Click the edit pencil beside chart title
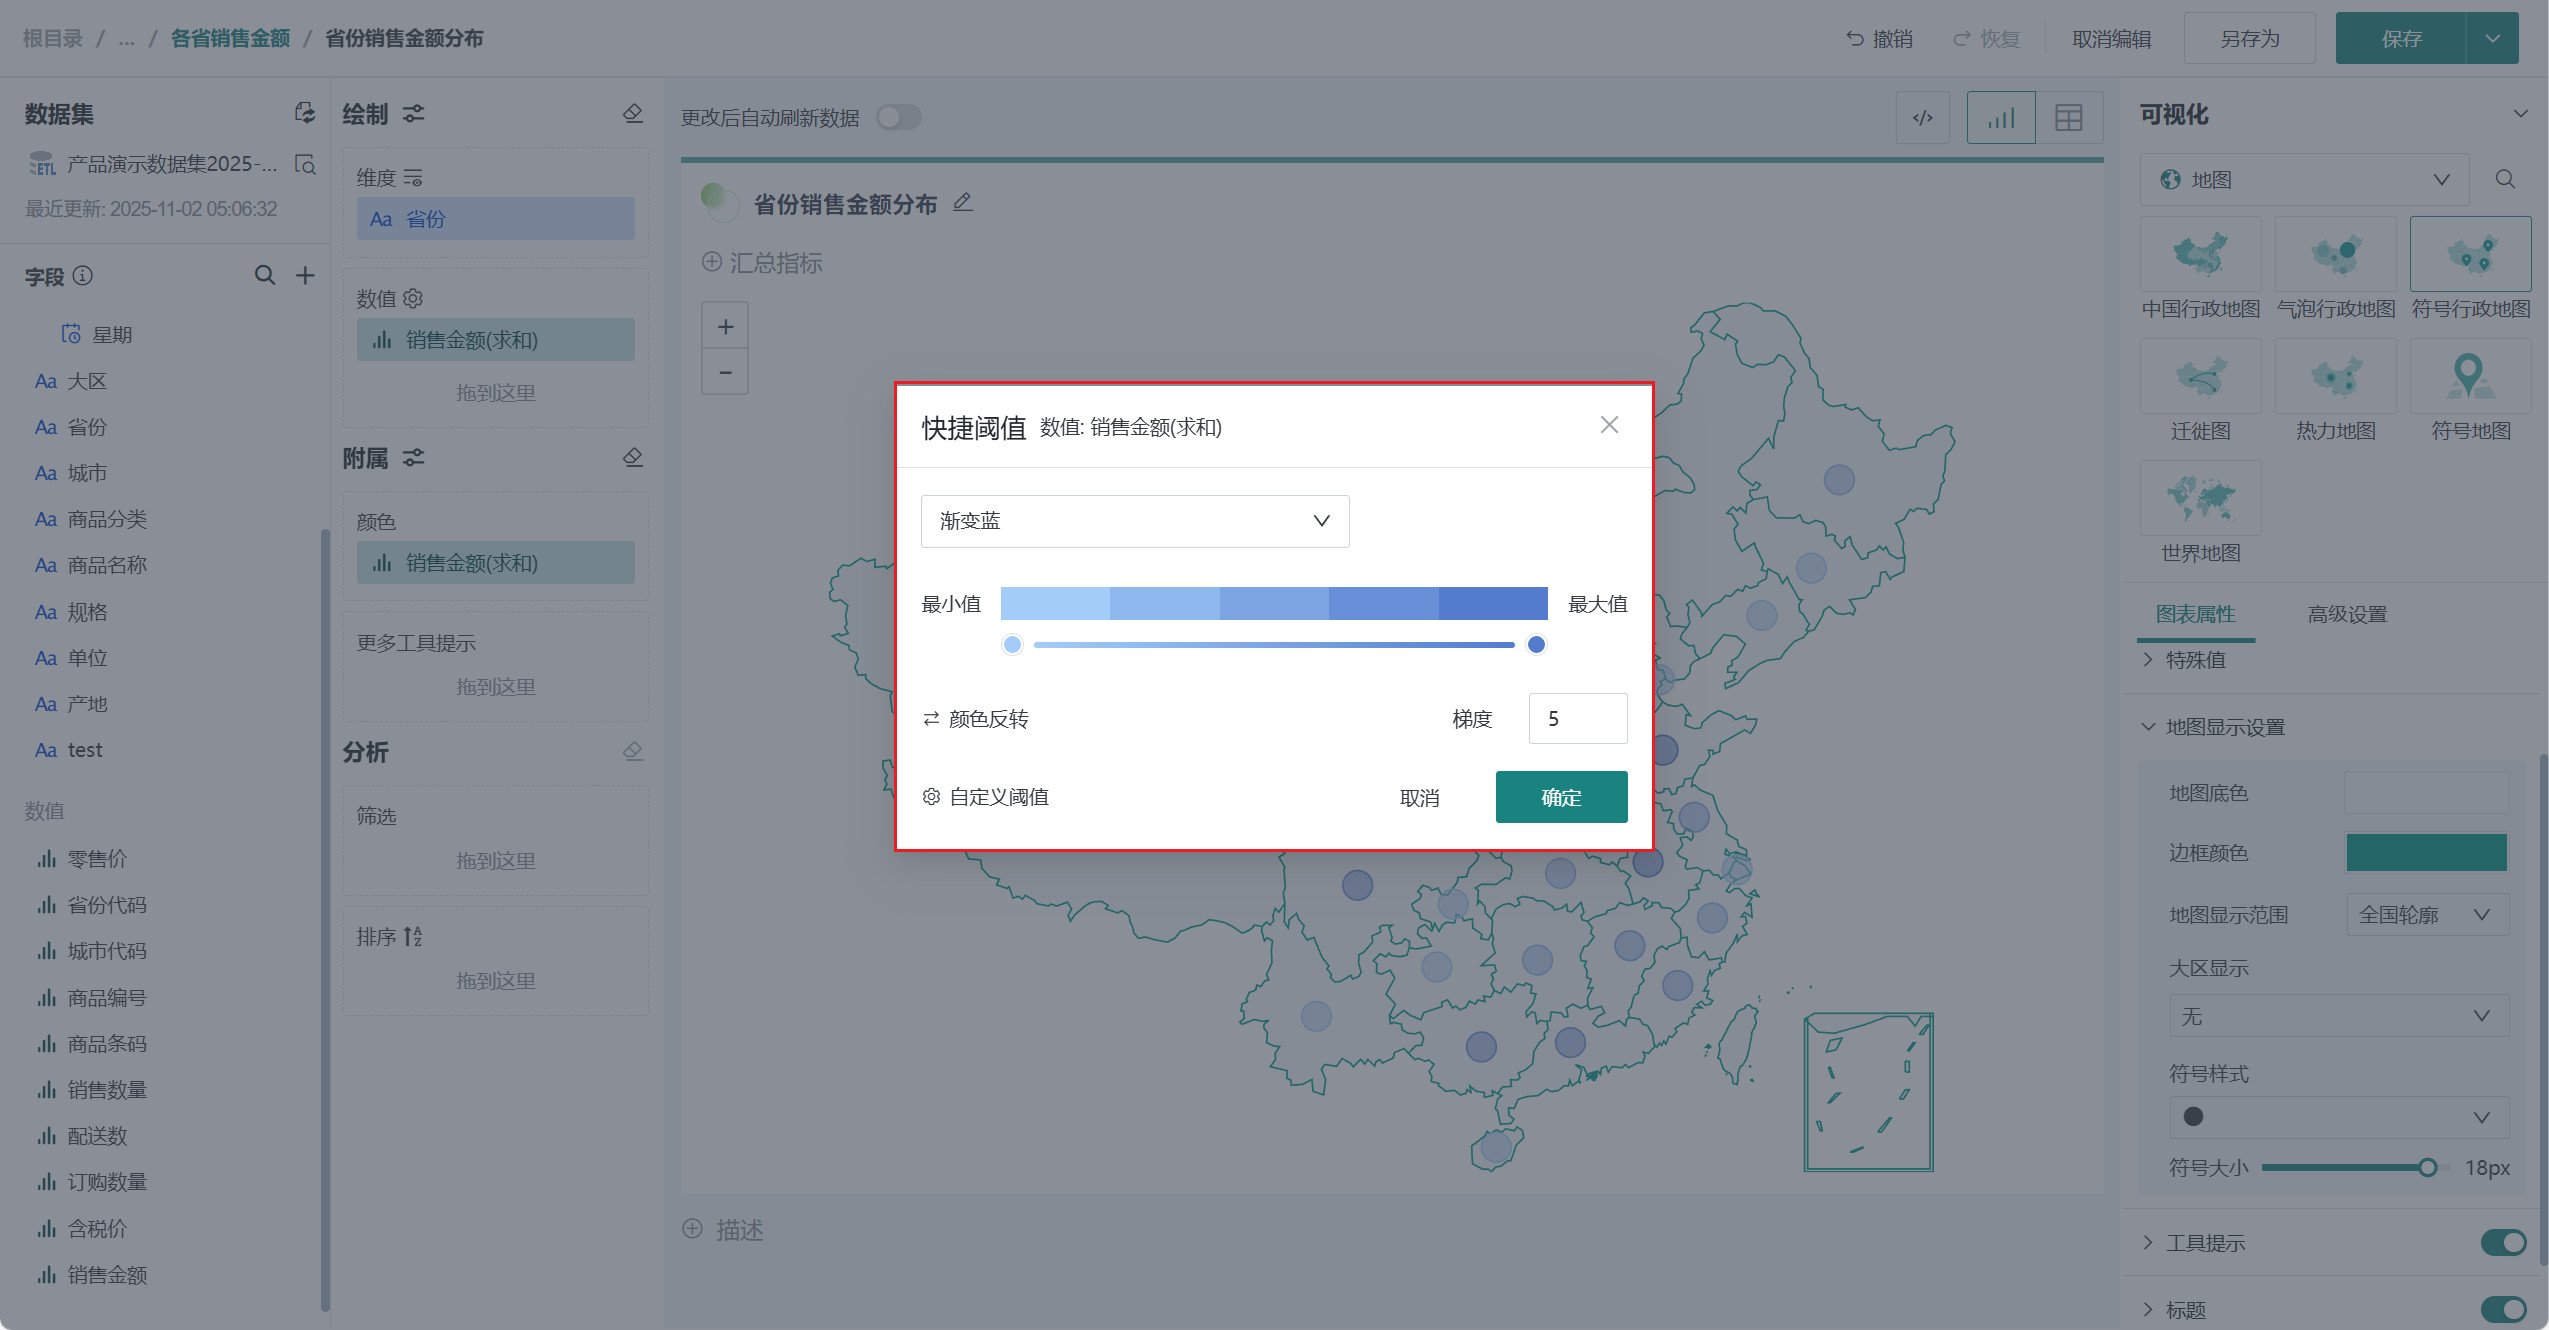 pos(962,203)
